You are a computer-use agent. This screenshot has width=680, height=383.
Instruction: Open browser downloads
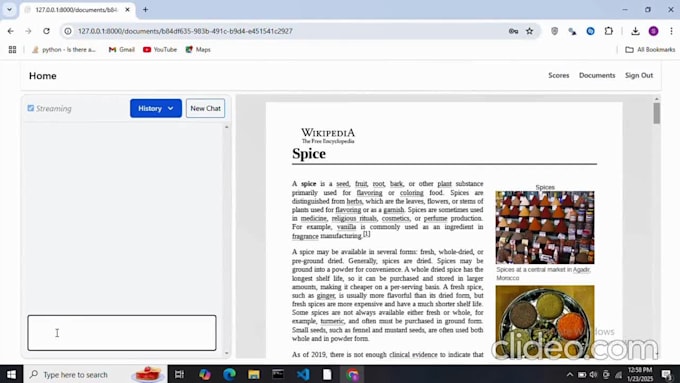coord(635,31)
